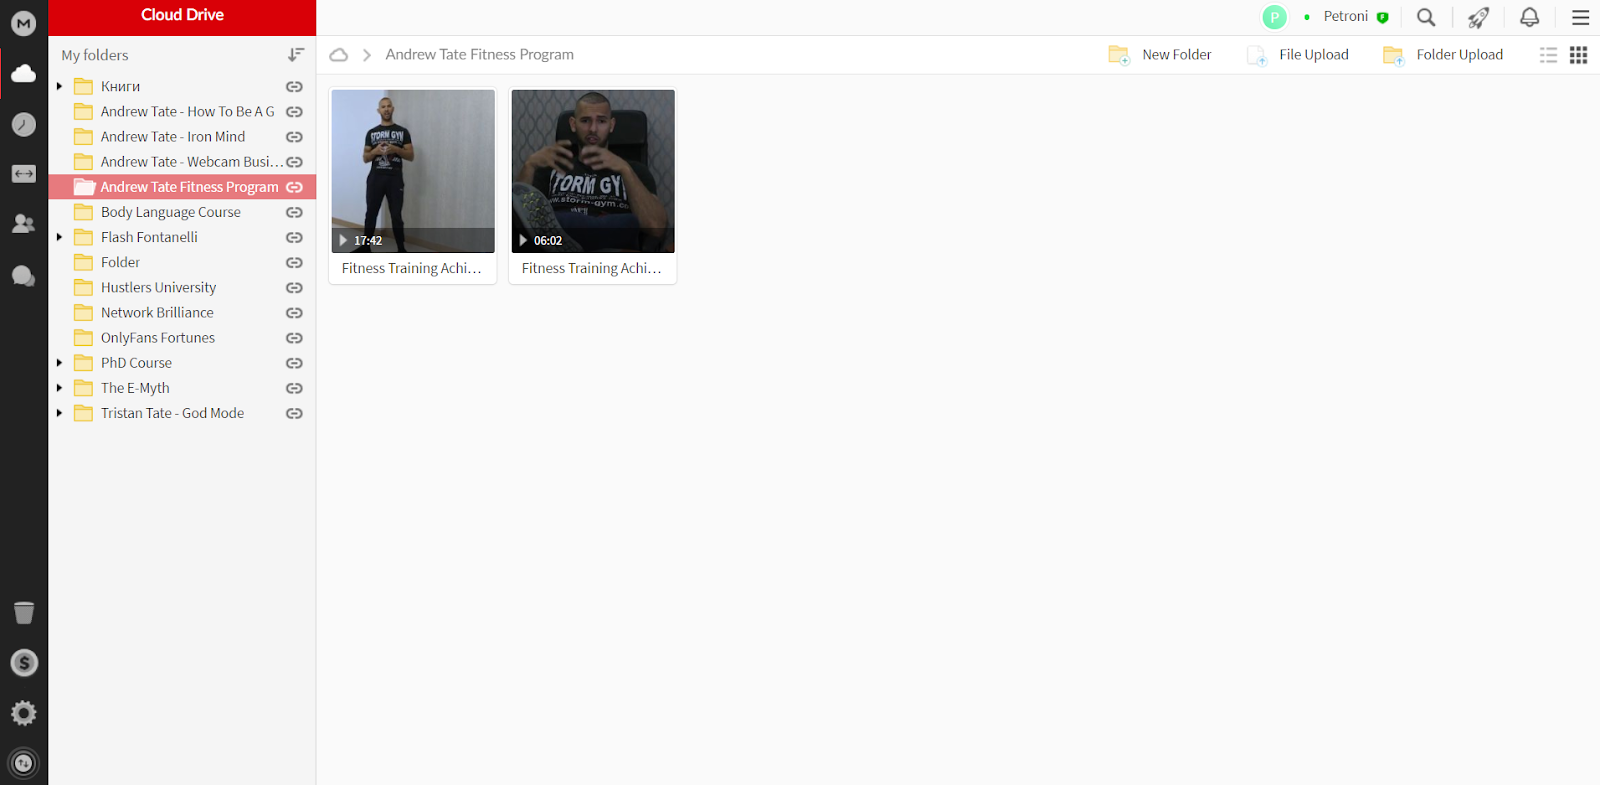
Task: Expand Tristan Tate - God Mode arrow
Action: click(60, 413)
